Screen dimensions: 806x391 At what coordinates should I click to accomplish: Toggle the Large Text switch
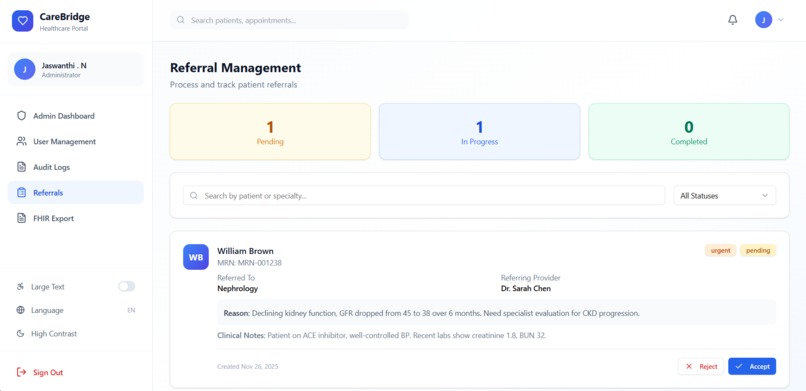[x=126, y=287]
